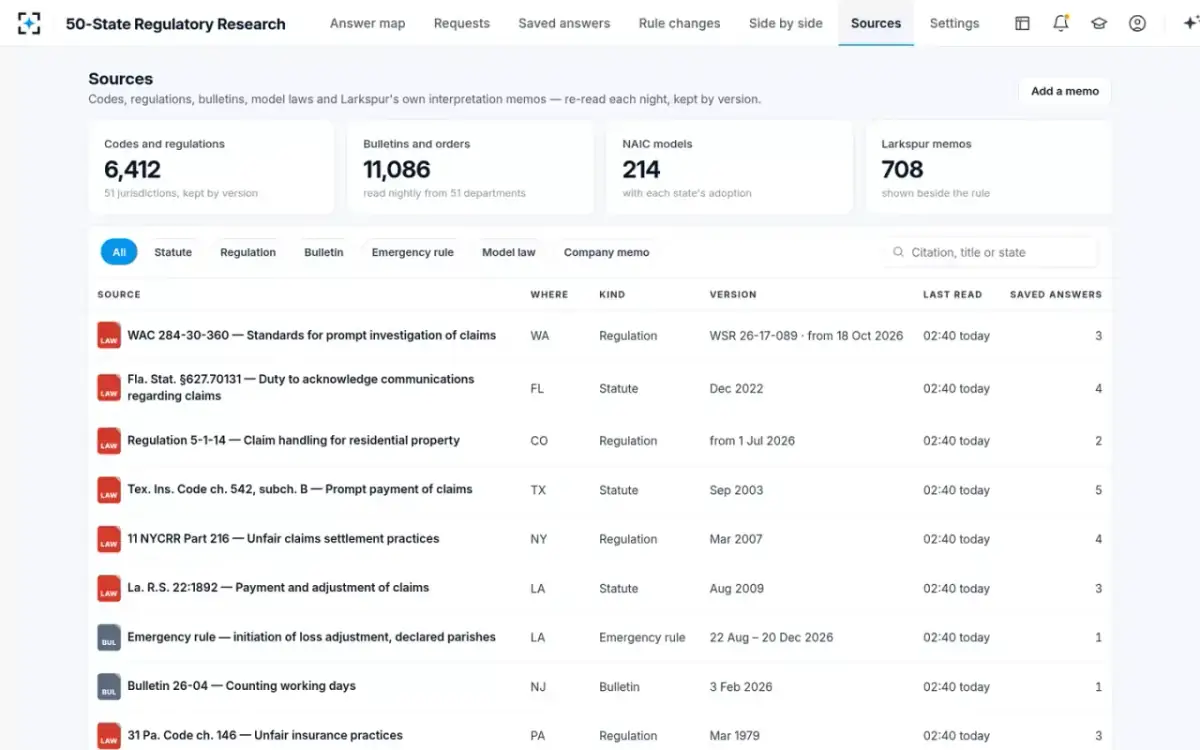
Task: Open the graduation cap learning icon
Action: click(x=1099, y=23)
